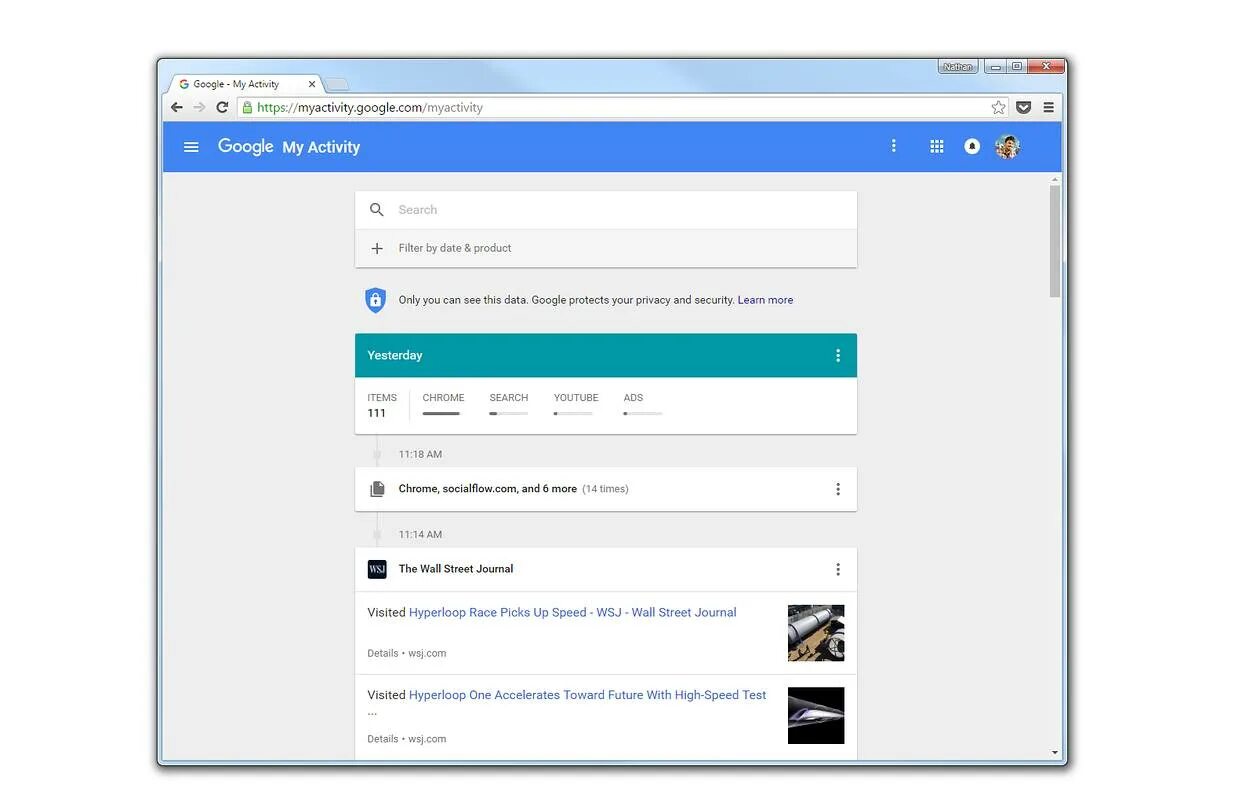The image size is (1242, 810).
Task: Click the Google logo in header
Action: click(245, 147)
